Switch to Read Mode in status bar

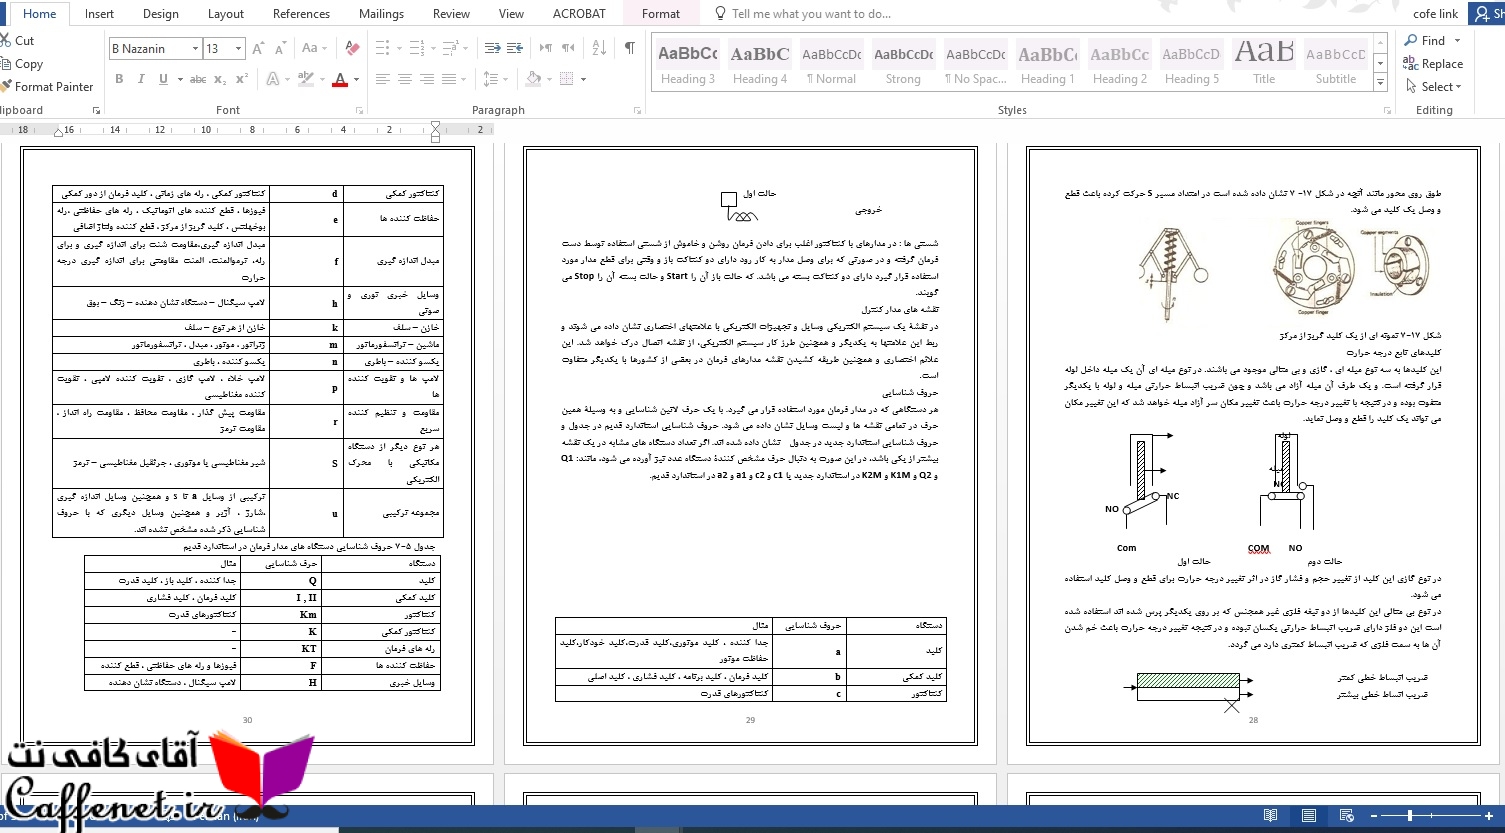[1270, 816]
